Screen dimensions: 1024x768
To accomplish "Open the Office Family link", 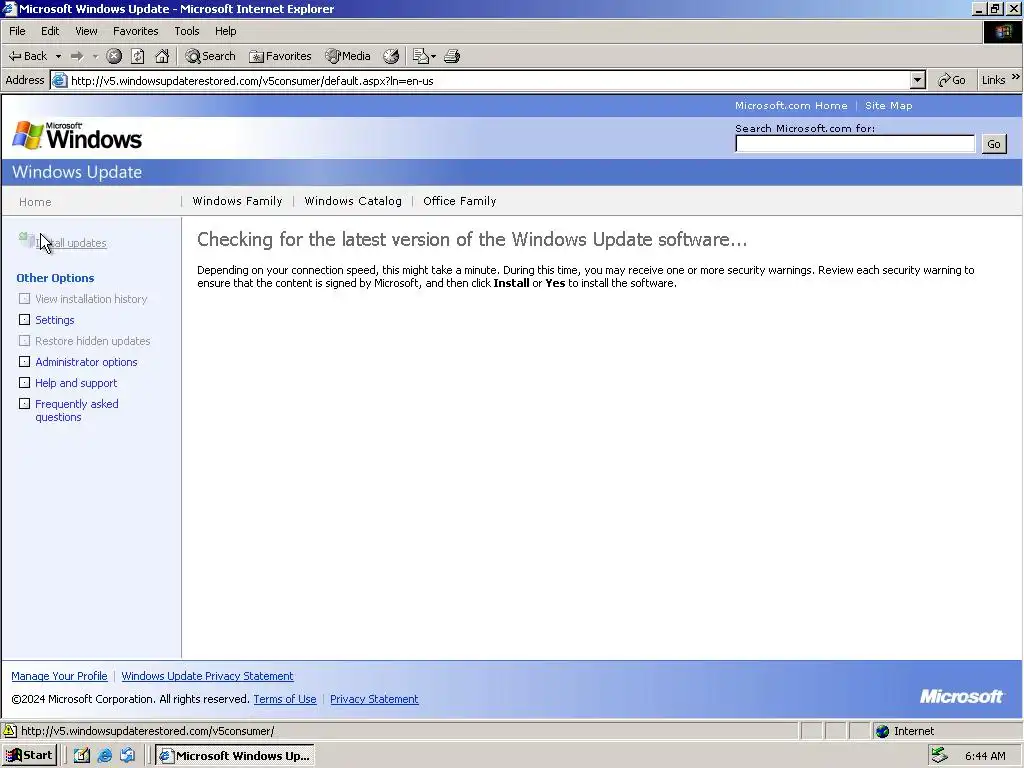I will pos(460,201).
